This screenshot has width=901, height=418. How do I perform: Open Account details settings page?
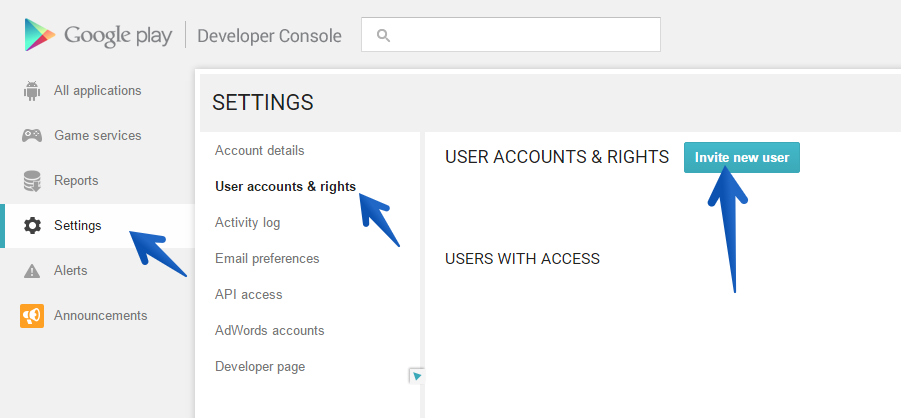[259, 151]
